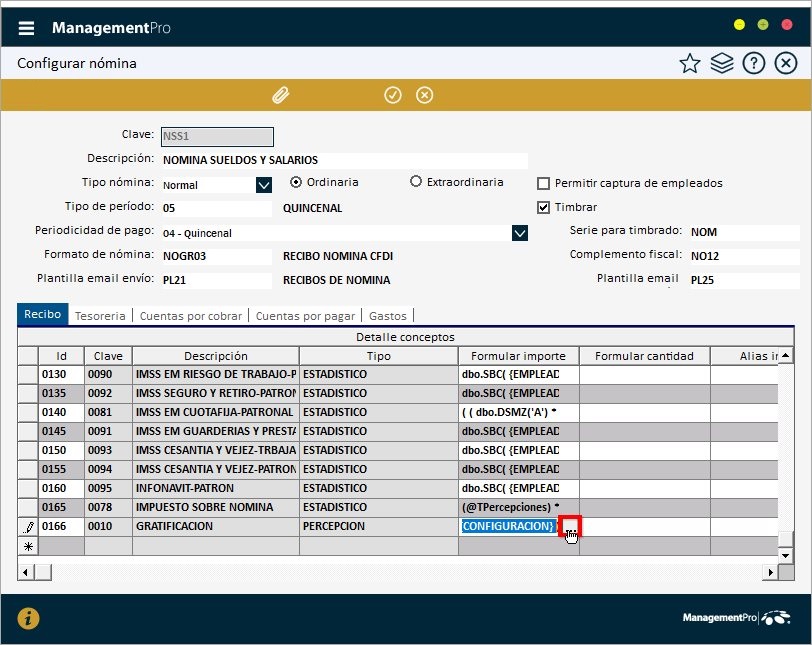The width and height of the screenshot is (812, 645).
Task: Select the IMSS EM CUOTAFIJA-PATRONAL cell
Action: [216, 412]
